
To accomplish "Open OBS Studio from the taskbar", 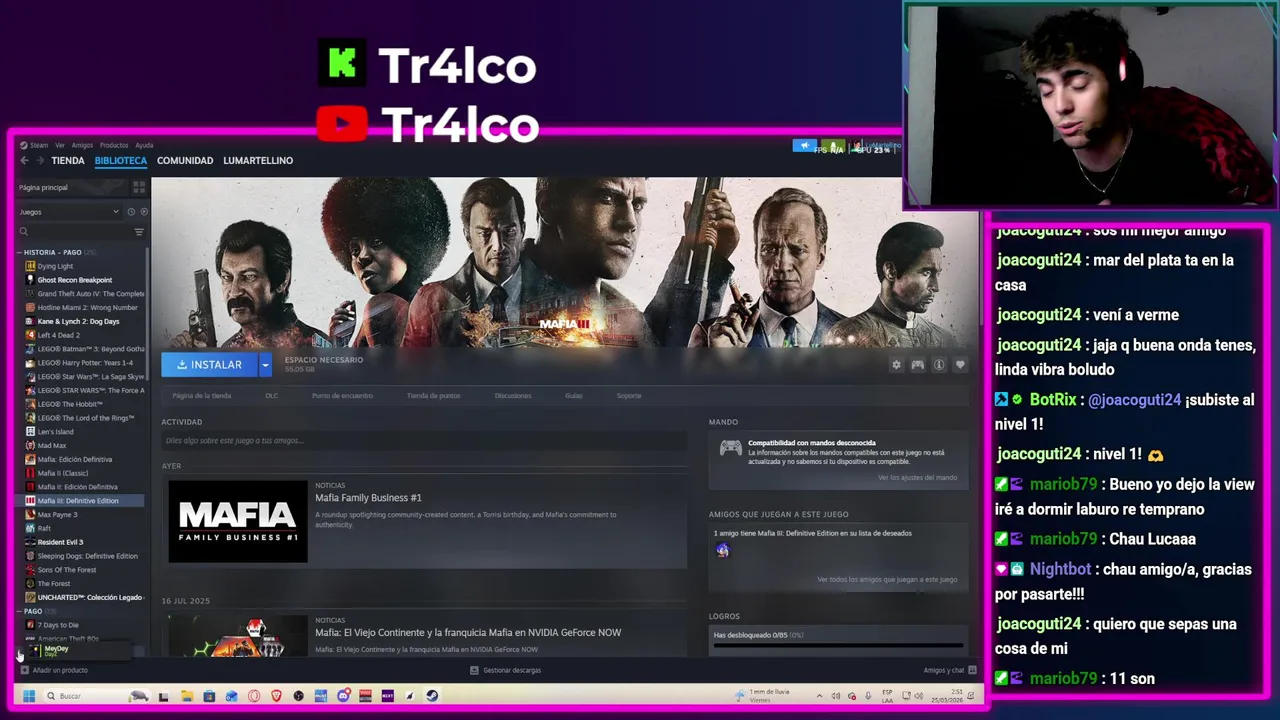I will point(298,696).
